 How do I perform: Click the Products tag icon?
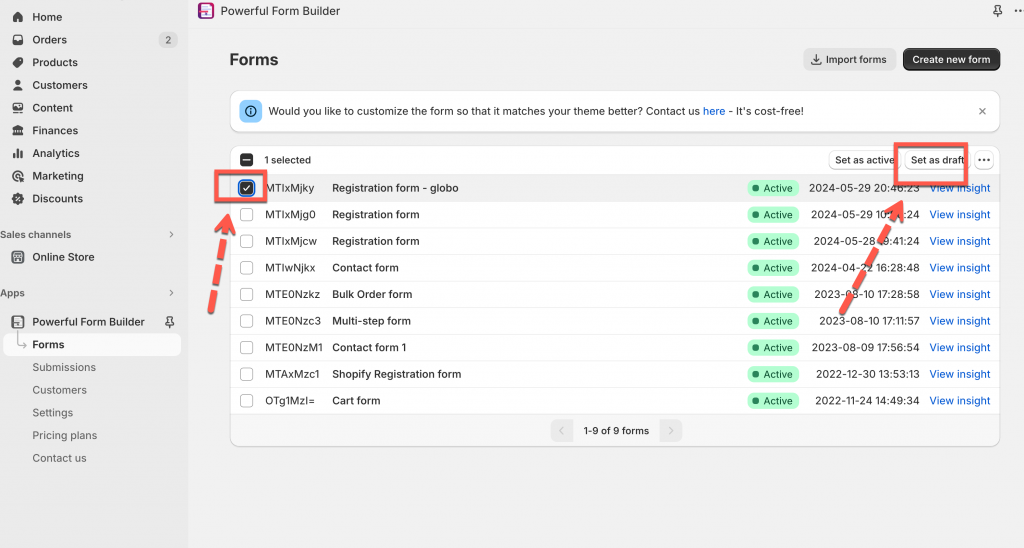click(18, 63)
